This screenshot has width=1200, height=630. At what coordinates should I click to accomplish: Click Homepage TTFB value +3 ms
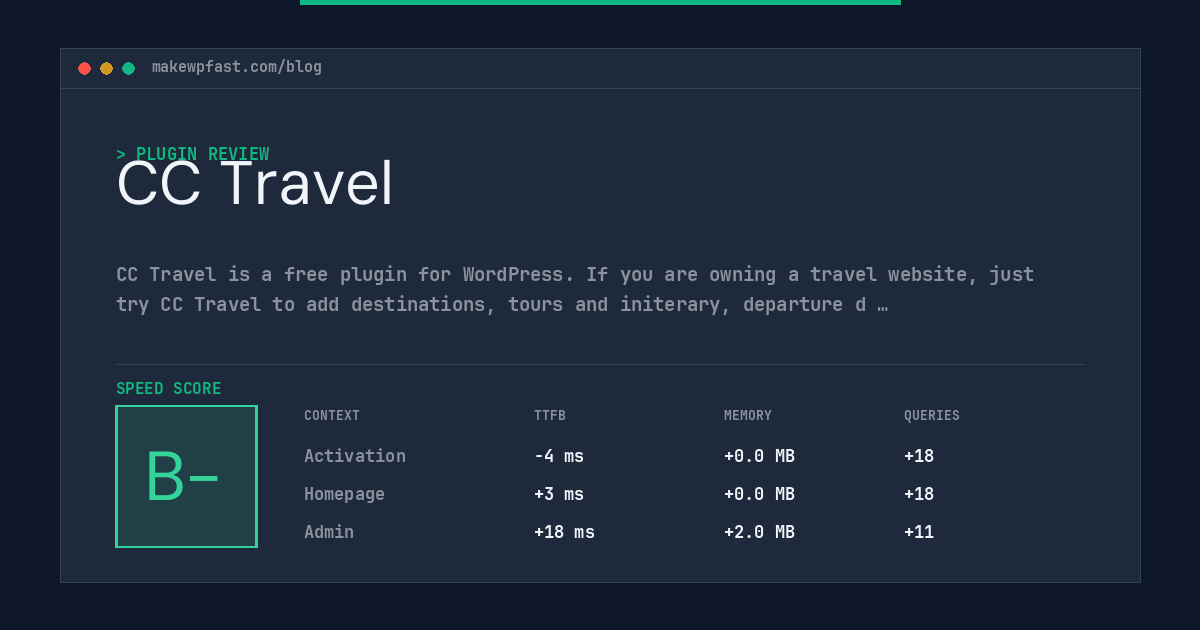coord(559,494)
